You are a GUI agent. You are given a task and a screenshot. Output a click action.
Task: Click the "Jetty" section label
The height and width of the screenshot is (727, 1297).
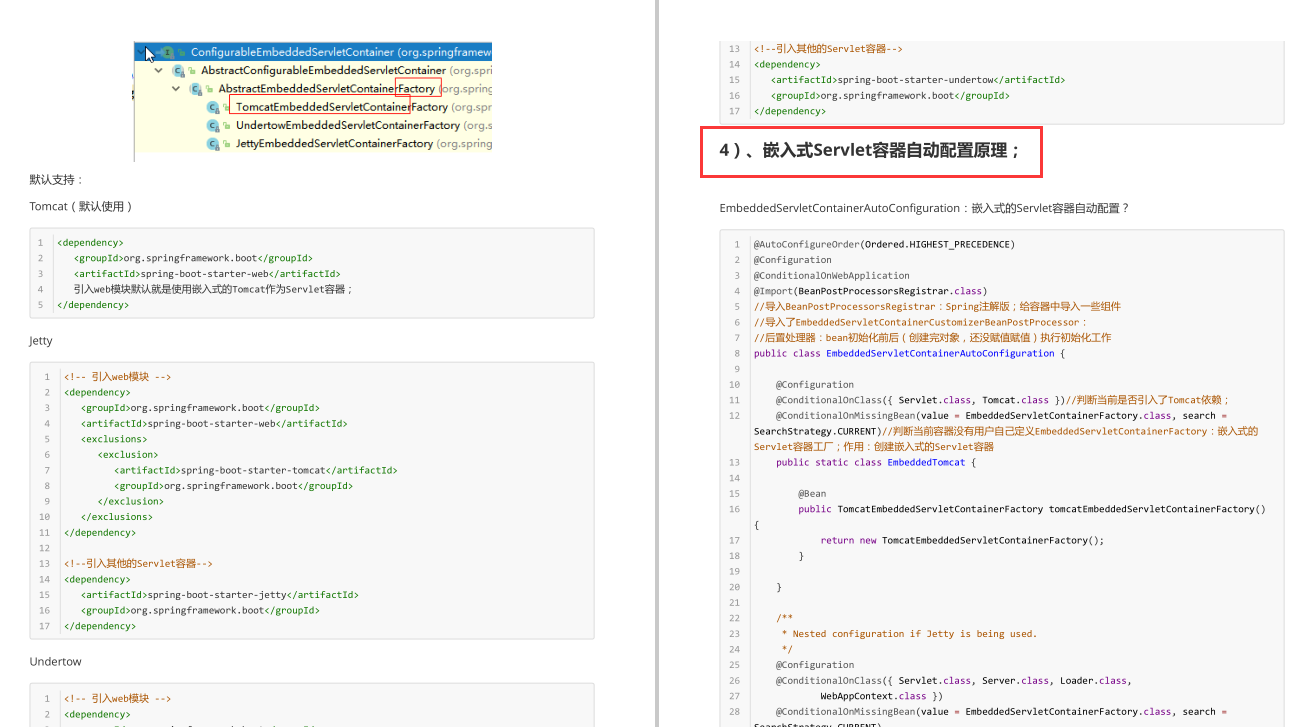(41, 341)
